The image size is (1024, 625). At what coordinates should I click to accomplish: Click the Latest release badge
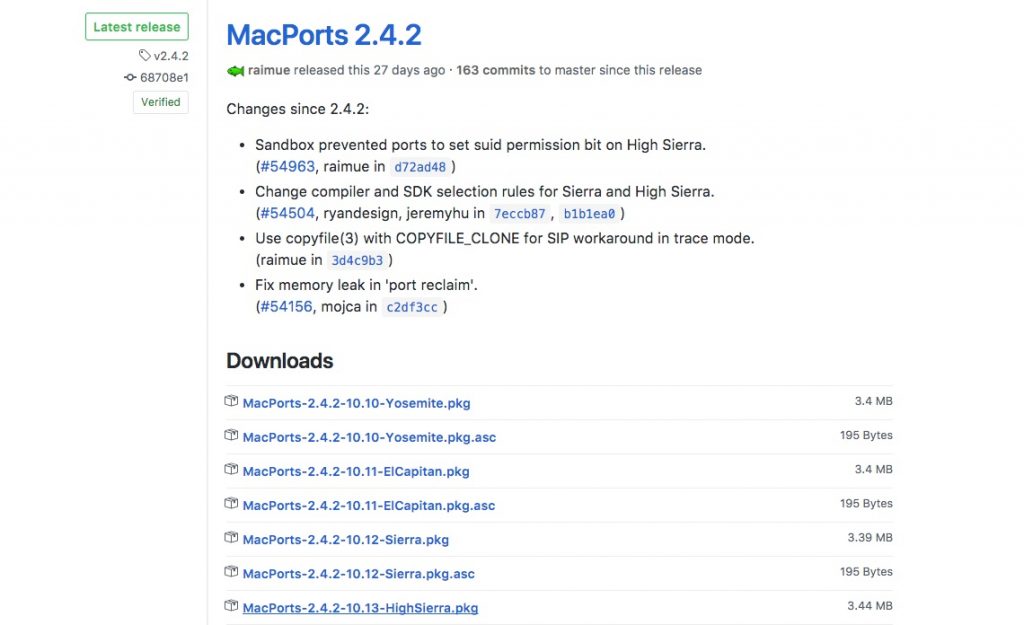tap(136, 27)
